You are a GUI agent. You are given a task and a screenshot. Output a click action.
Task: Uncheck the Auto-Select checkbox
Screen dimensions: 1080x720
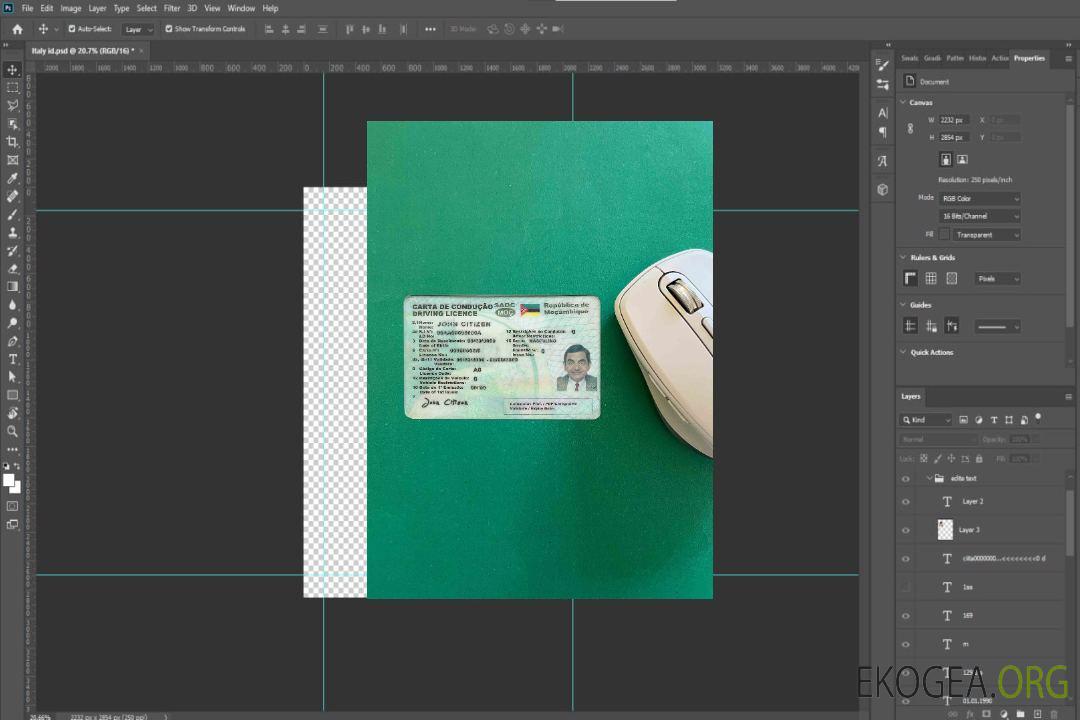[71, 29]
